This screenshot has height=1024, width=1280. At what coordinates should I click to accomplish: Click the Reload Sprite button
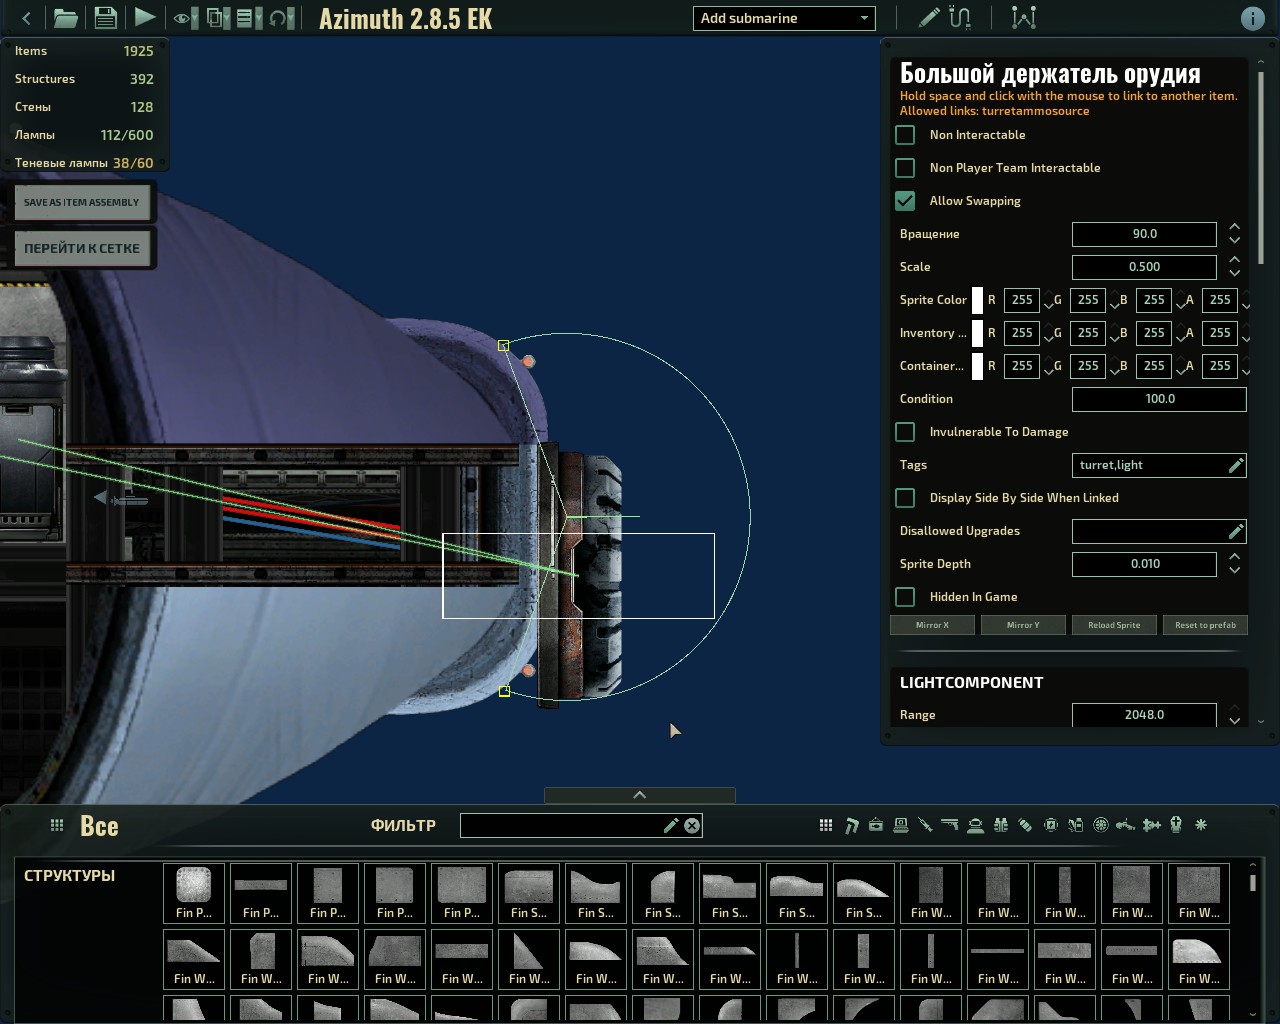1114,625
